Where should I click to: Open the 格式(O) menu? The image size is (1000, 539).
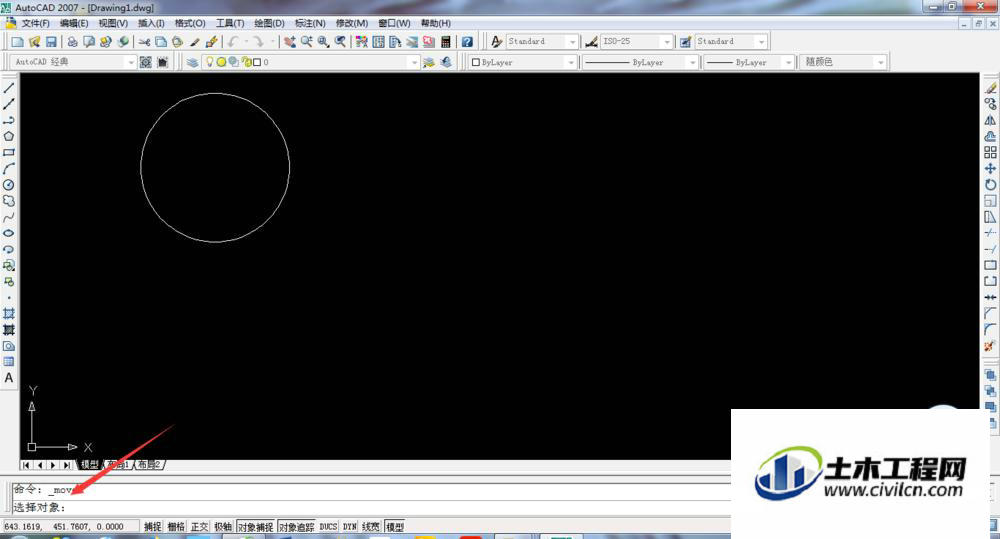[190, 23]
